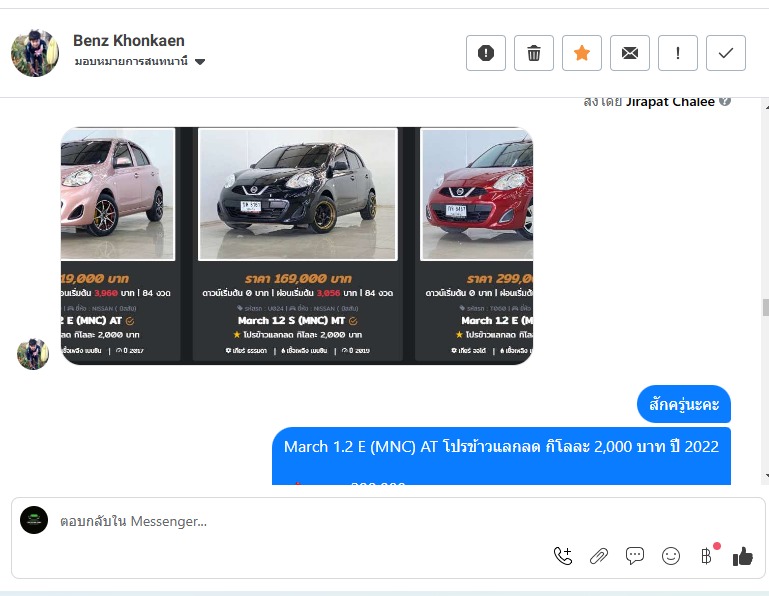Screen dimensions: 769x596
Task: Select the sender avatar beside the car image
Action: (33, 354)
